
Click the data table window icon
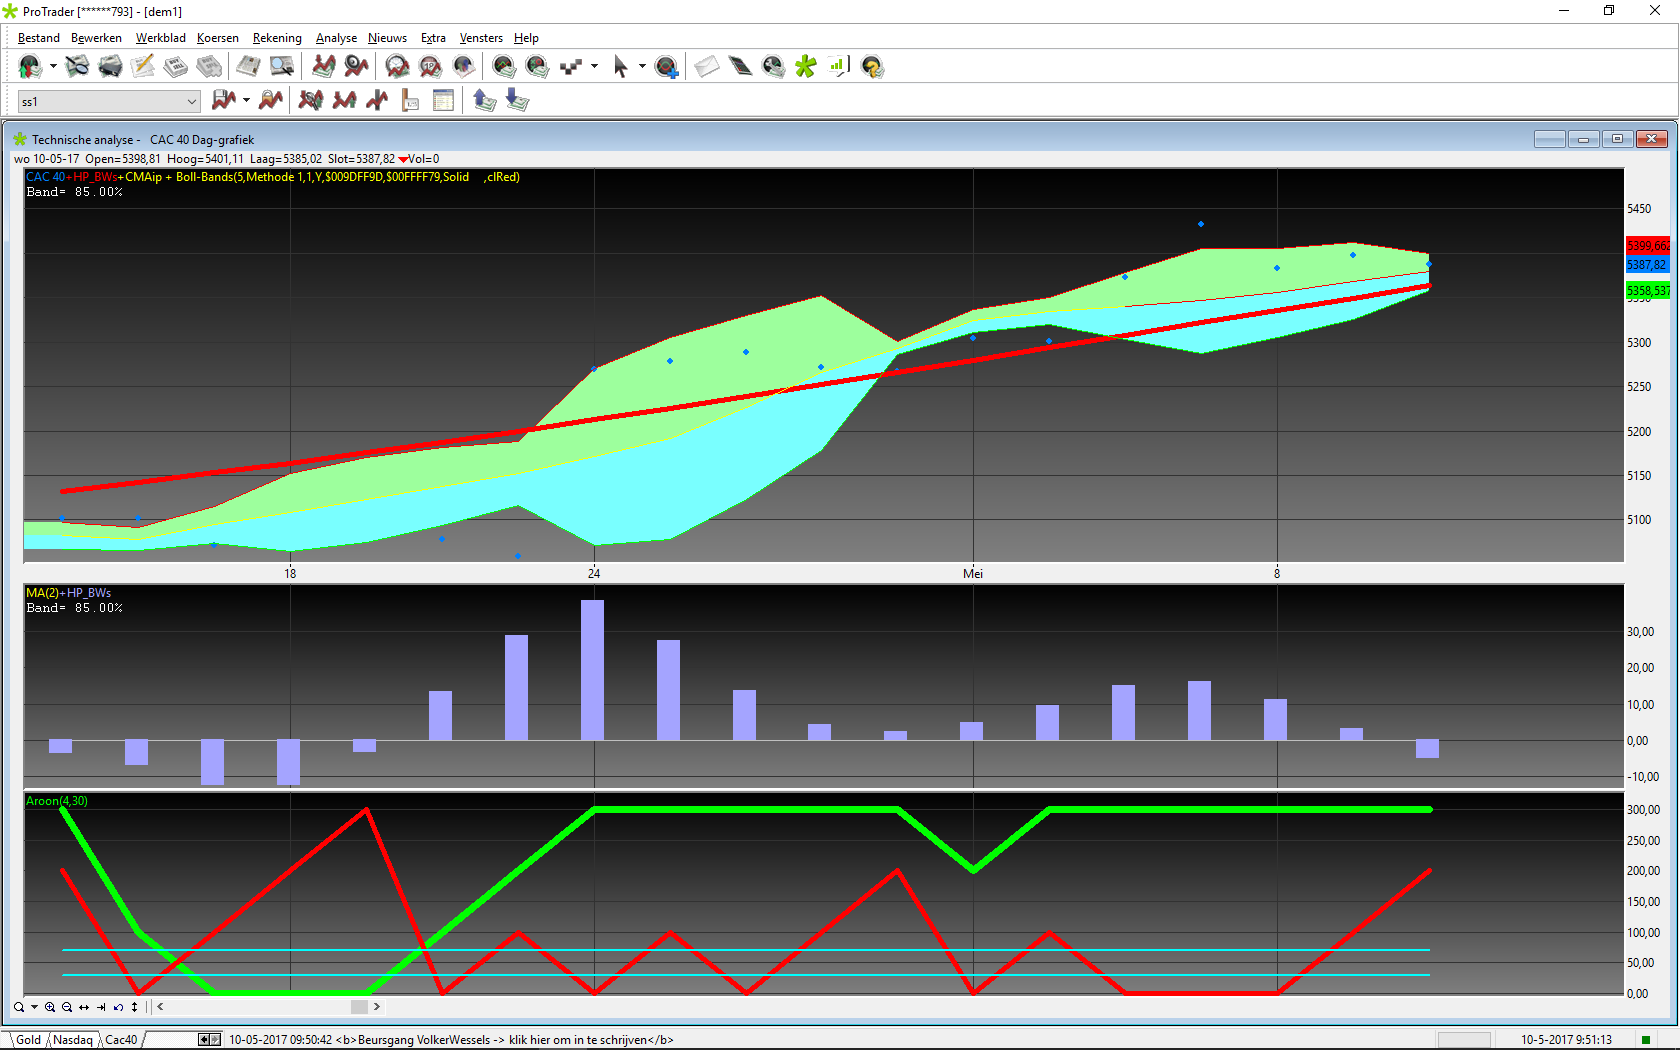pyautogui.click(x=443, y=100)
